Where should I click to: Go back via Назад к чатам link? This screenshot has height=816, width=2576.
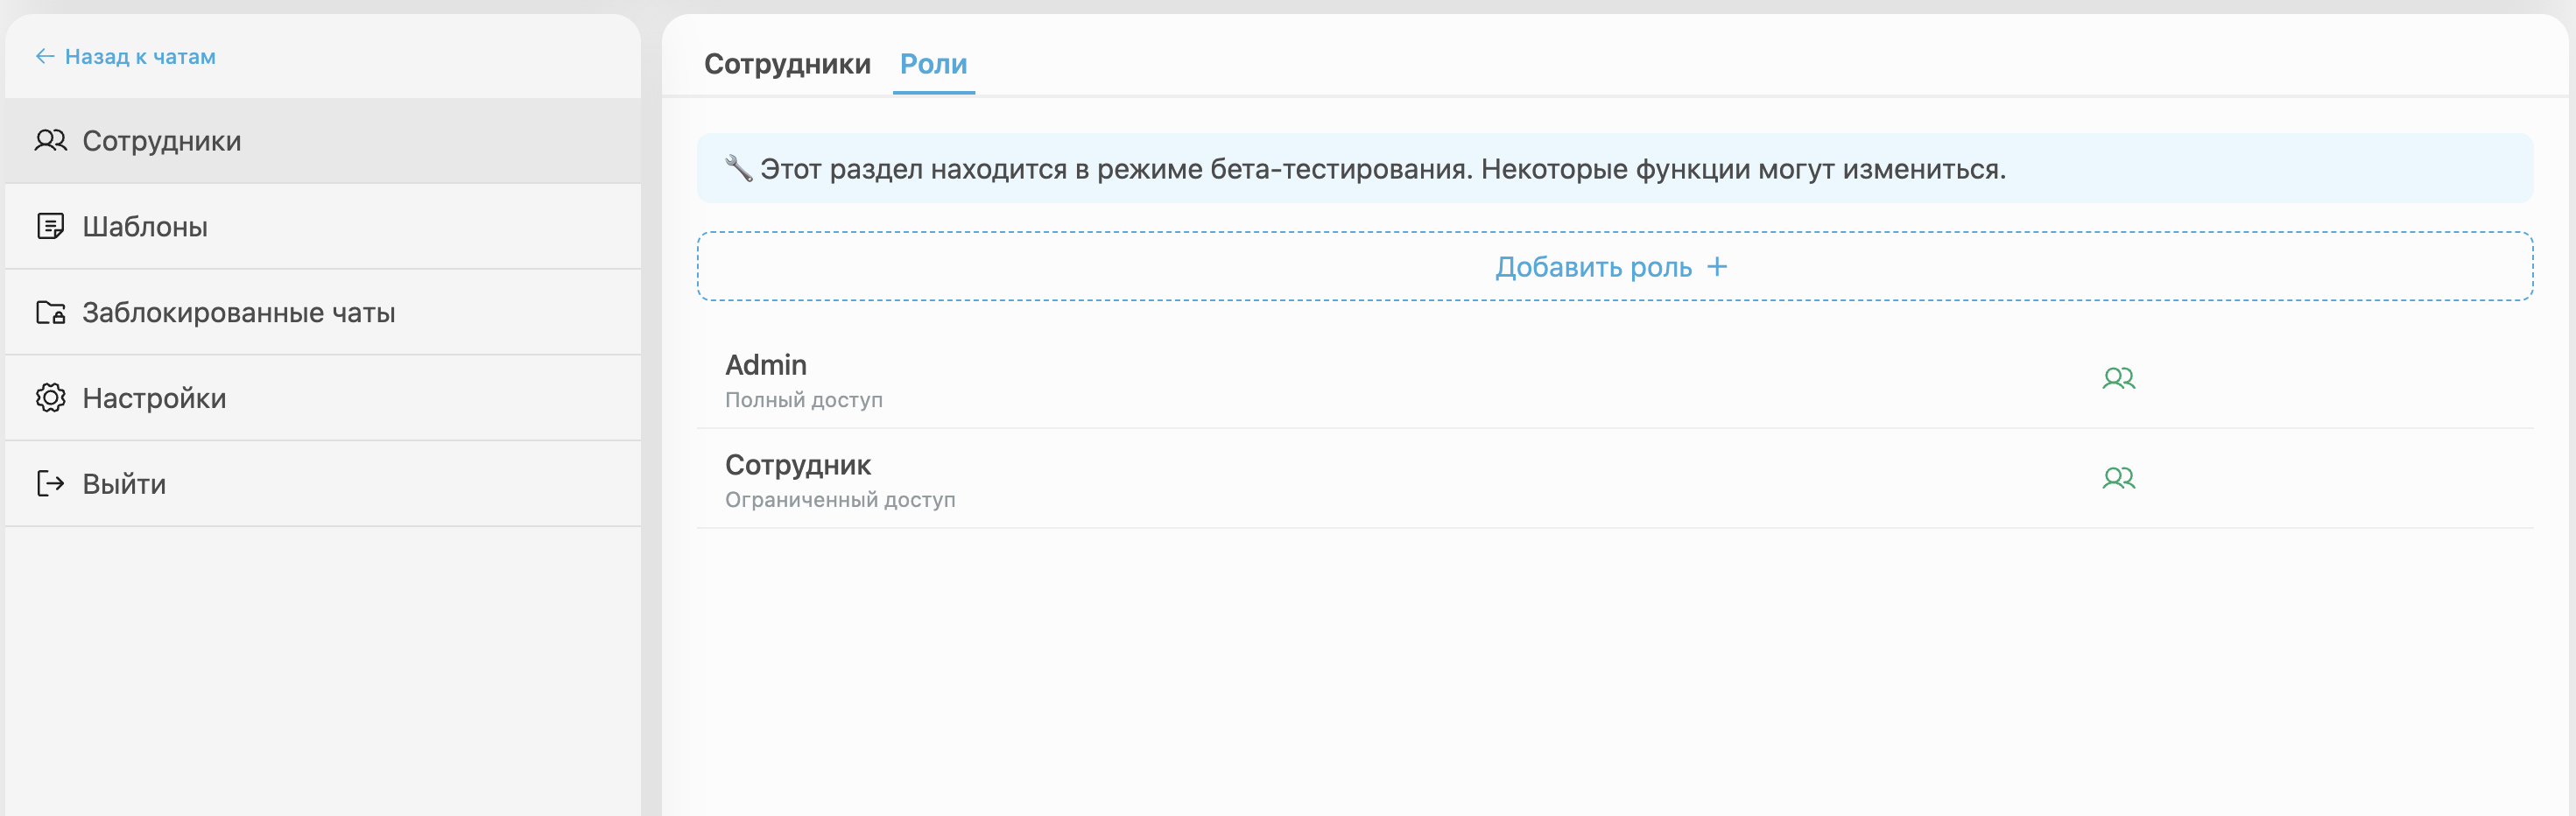point(126,56)
